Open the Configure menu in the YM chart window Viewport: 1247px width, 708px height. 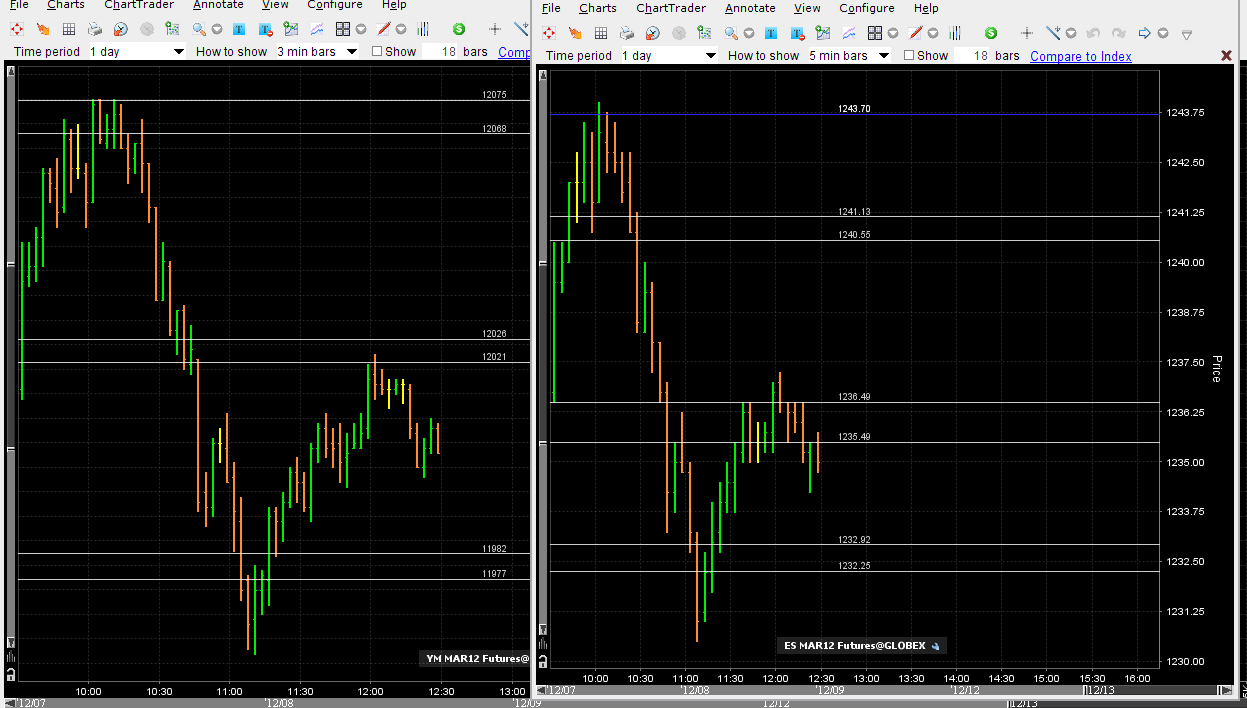click(x=334, y=5)
